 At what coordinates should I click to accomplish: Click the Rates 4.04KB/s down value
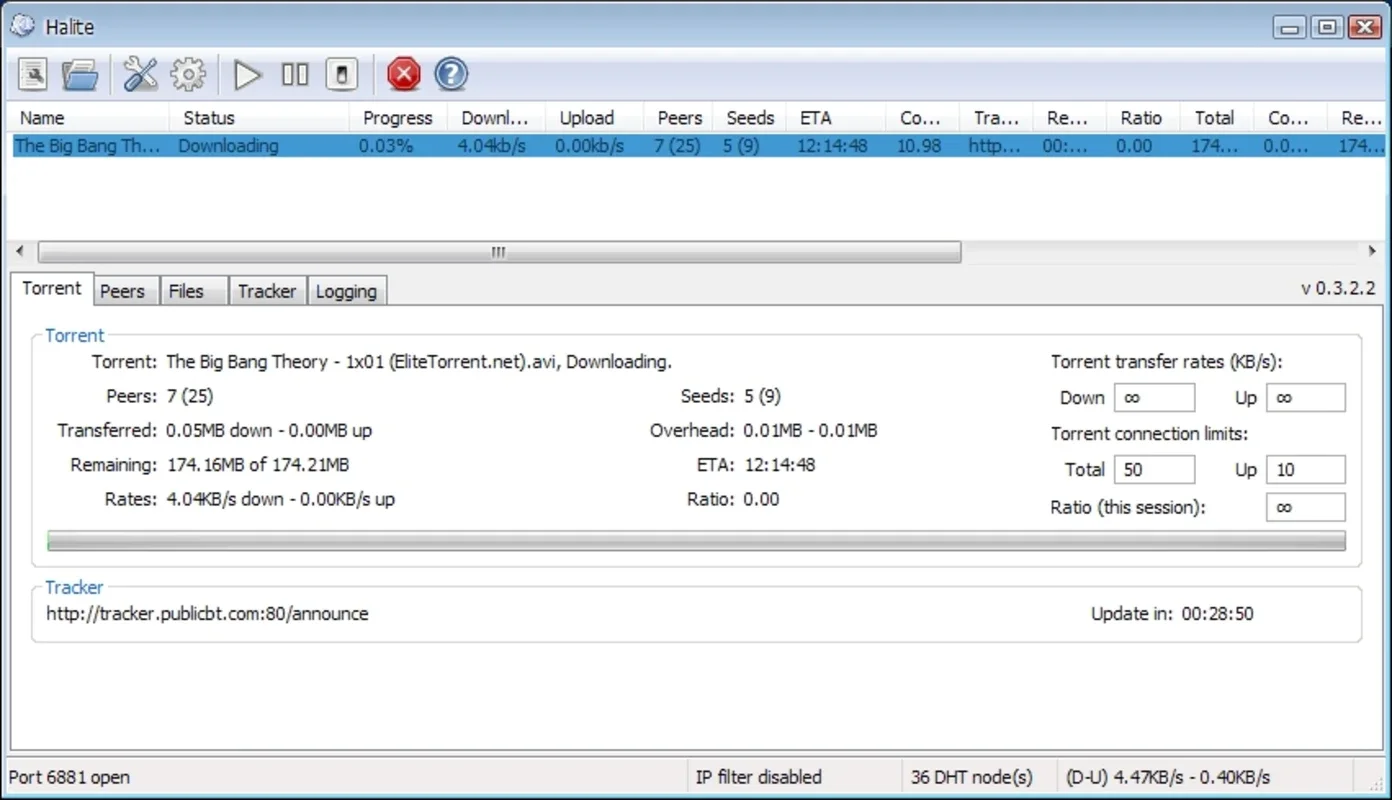[280, 499]
